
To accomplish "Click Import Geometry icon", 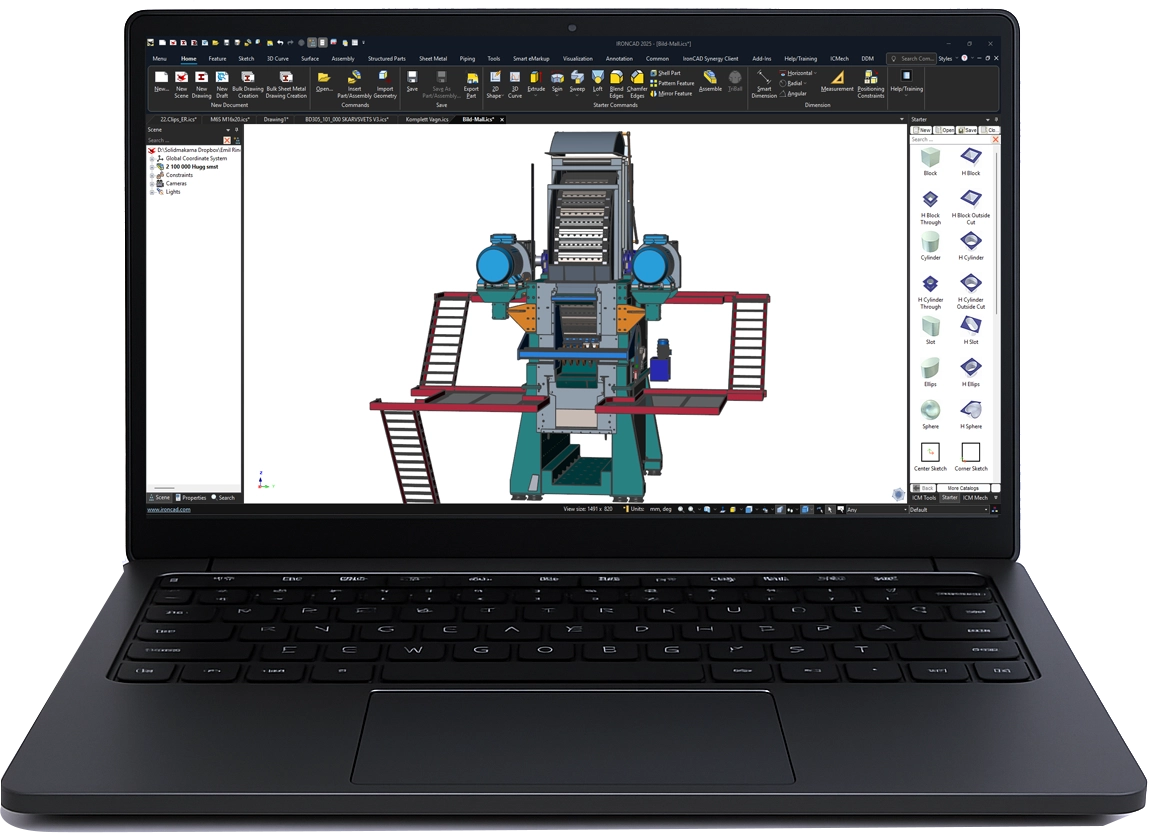I will tap(385, 77).
